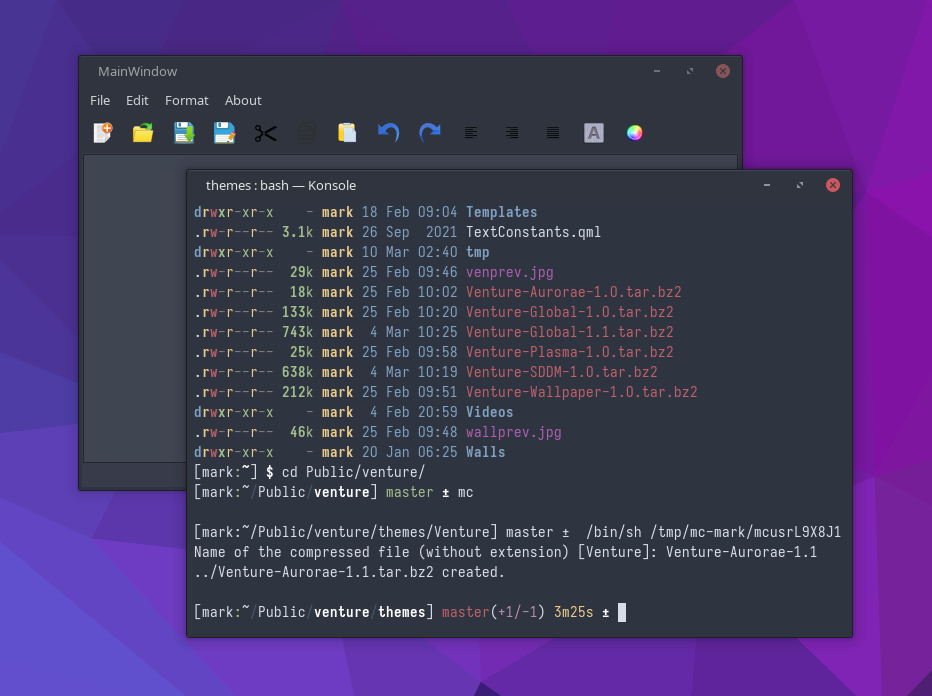Click the 'Videos' directory name in terminal
This screenshot has height=696, width=932.
pyautogui.click(x=489, y=412)
